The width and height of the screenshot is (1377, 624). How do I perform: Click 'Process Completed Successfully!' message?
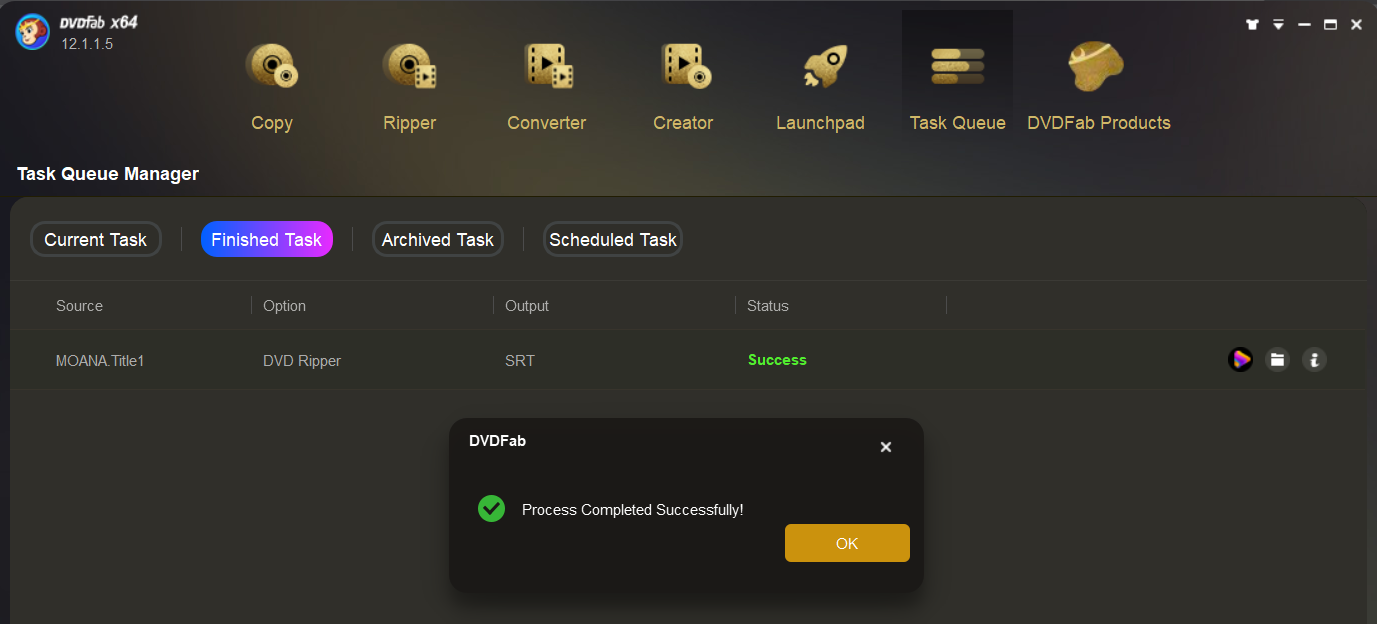633,510
